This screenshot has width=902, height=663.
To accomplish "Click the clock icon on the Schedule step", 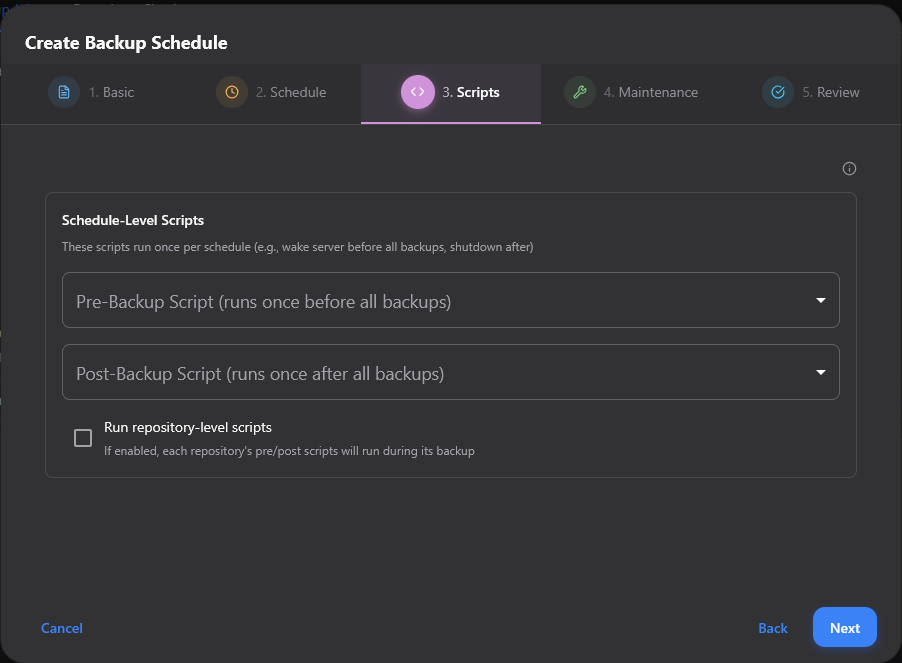I will pyautogui.click(x=230, y=92).
